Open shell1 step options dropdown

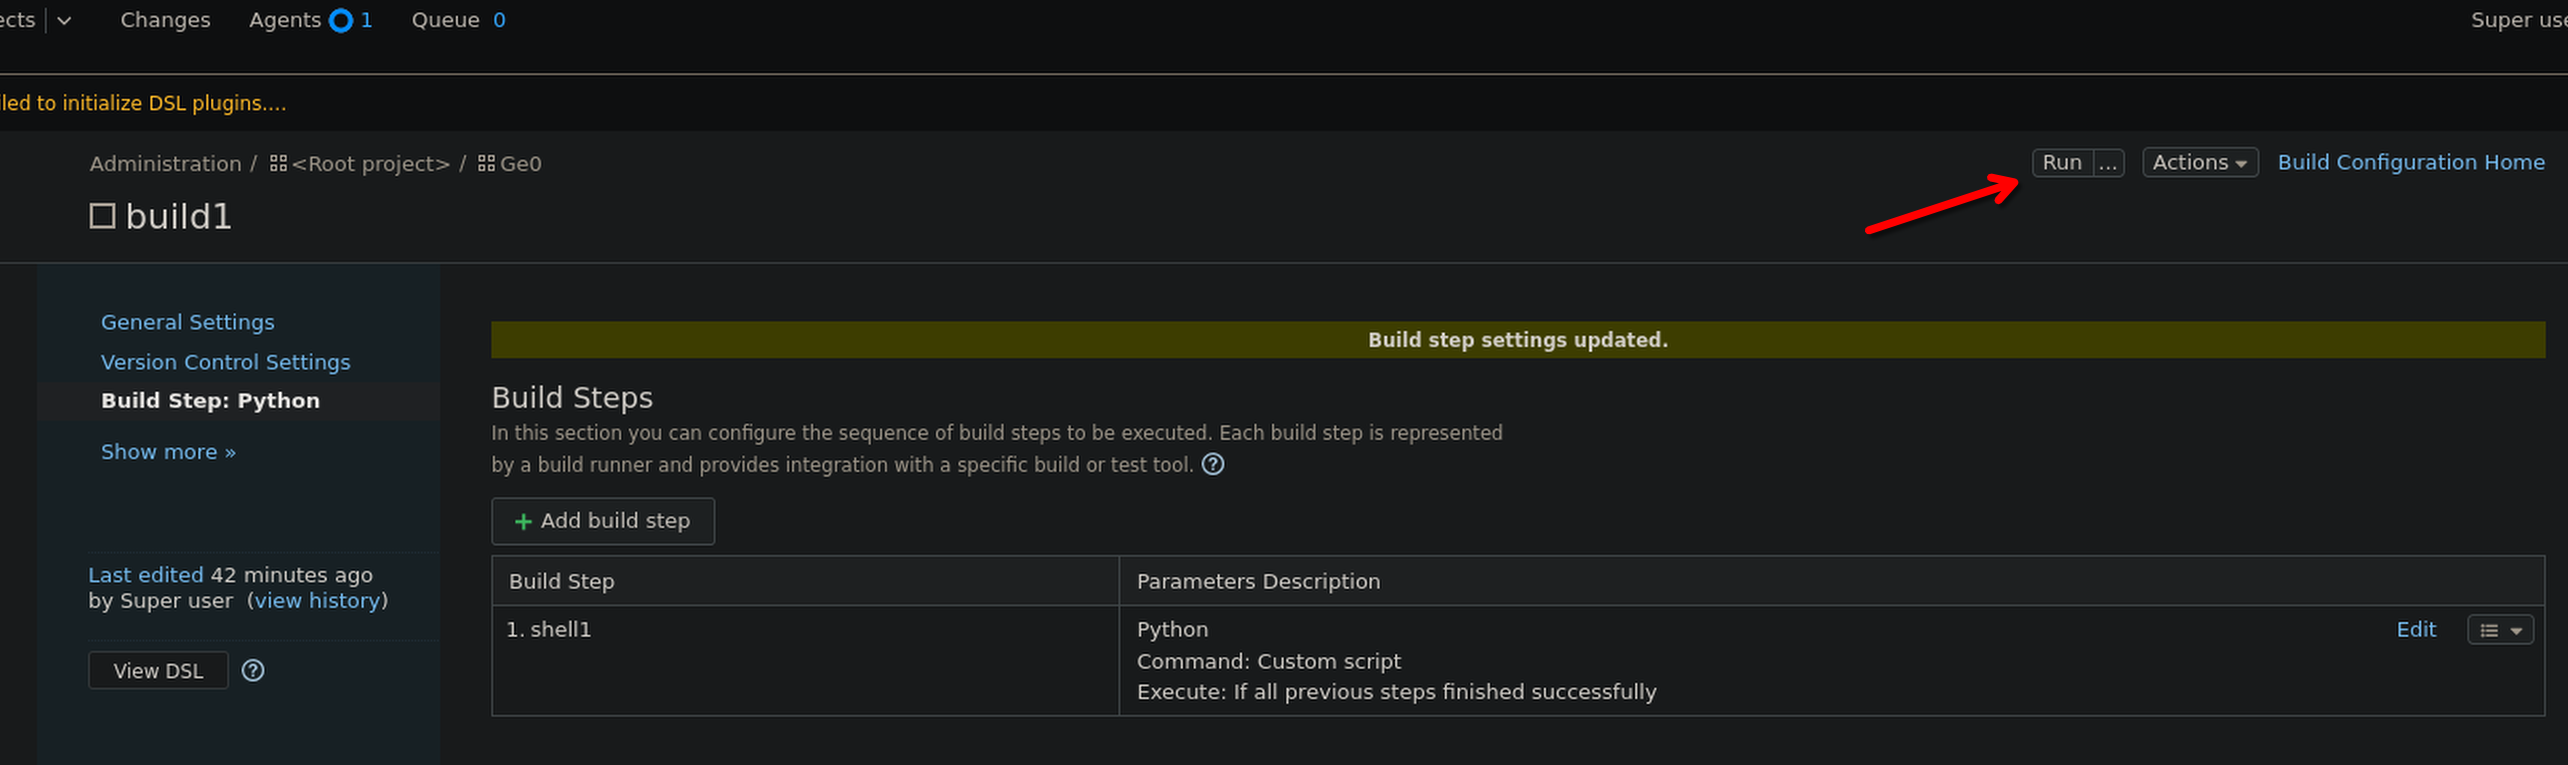click(2500, 630)
